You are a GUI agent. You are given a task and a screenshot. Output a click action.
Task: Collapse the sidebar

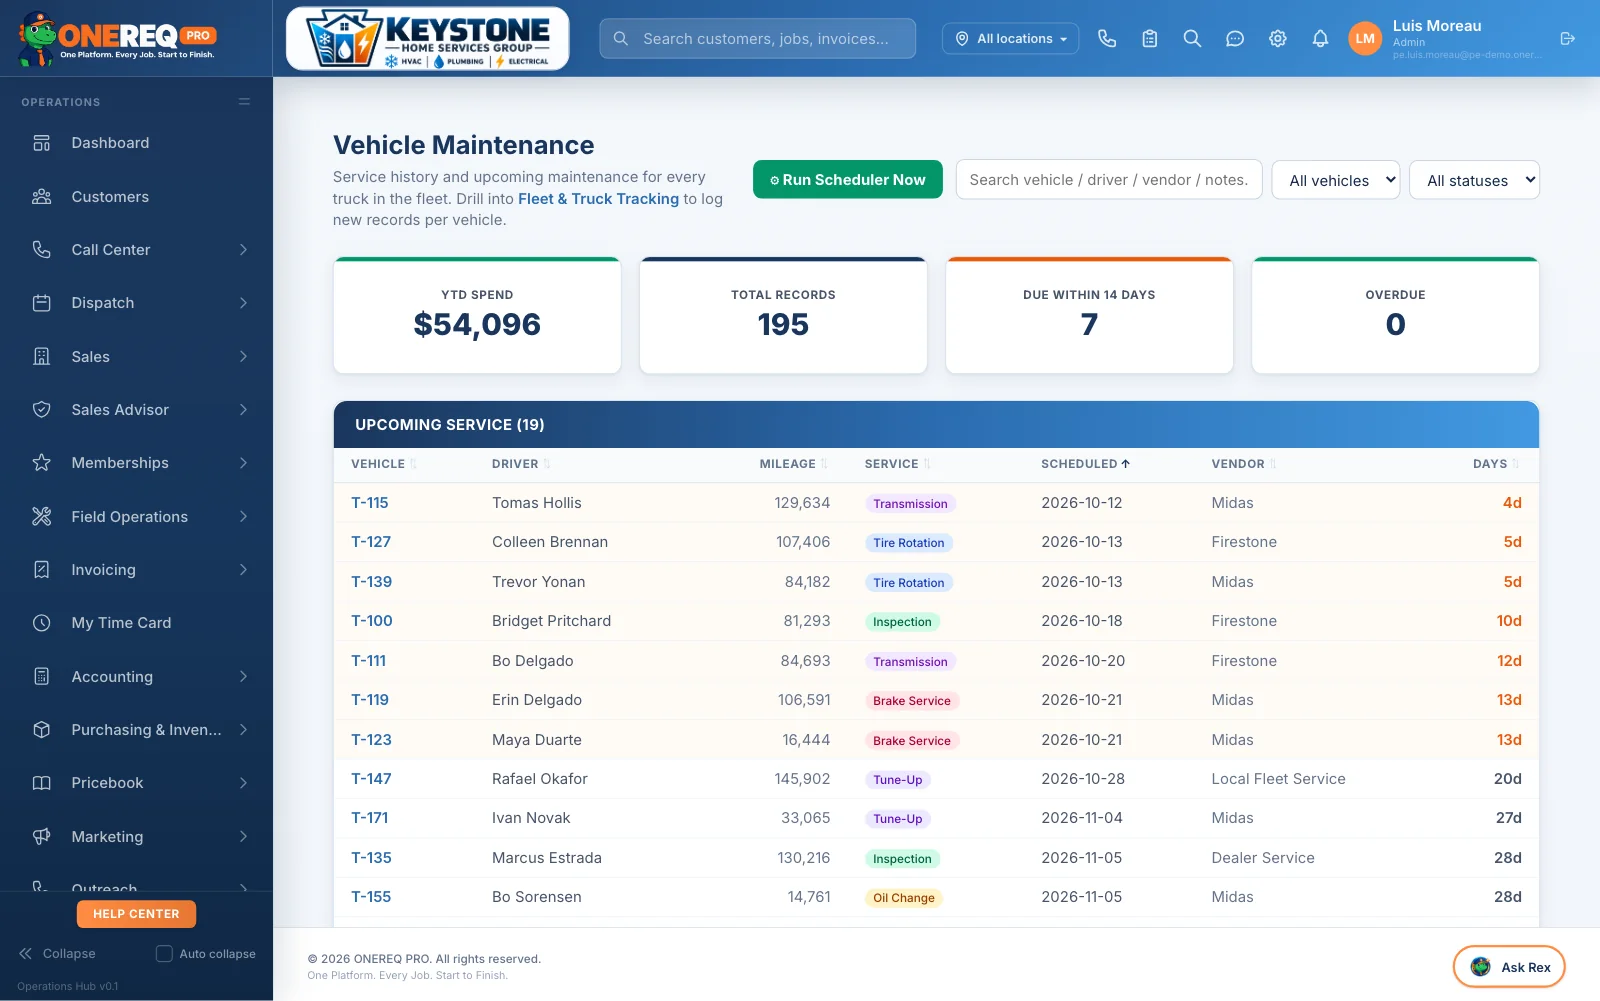[57, 954]
